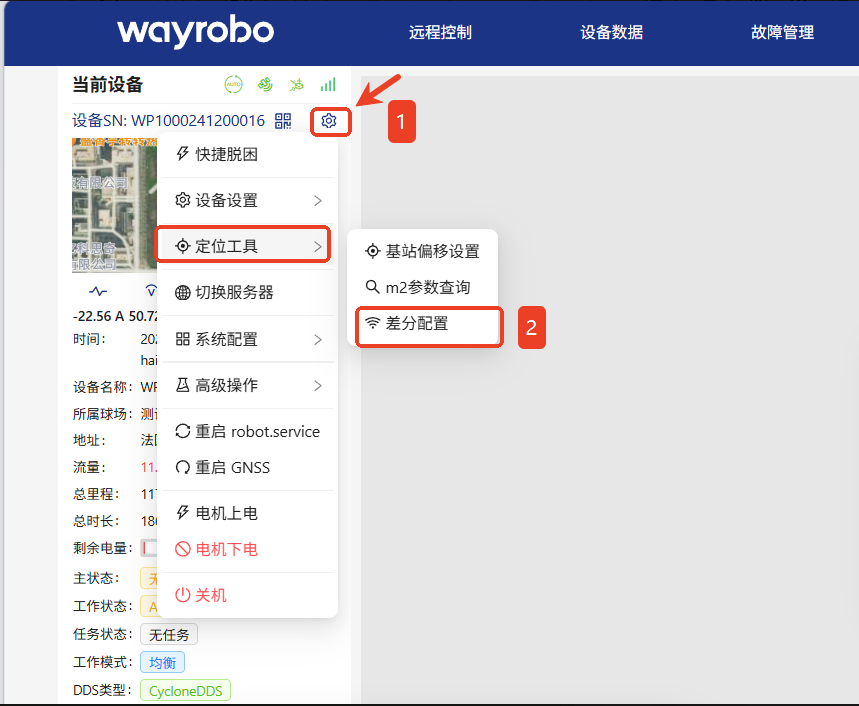Open the 设备设置 submenu
This screenshot has height=706, width=859.
click(248, 200)
